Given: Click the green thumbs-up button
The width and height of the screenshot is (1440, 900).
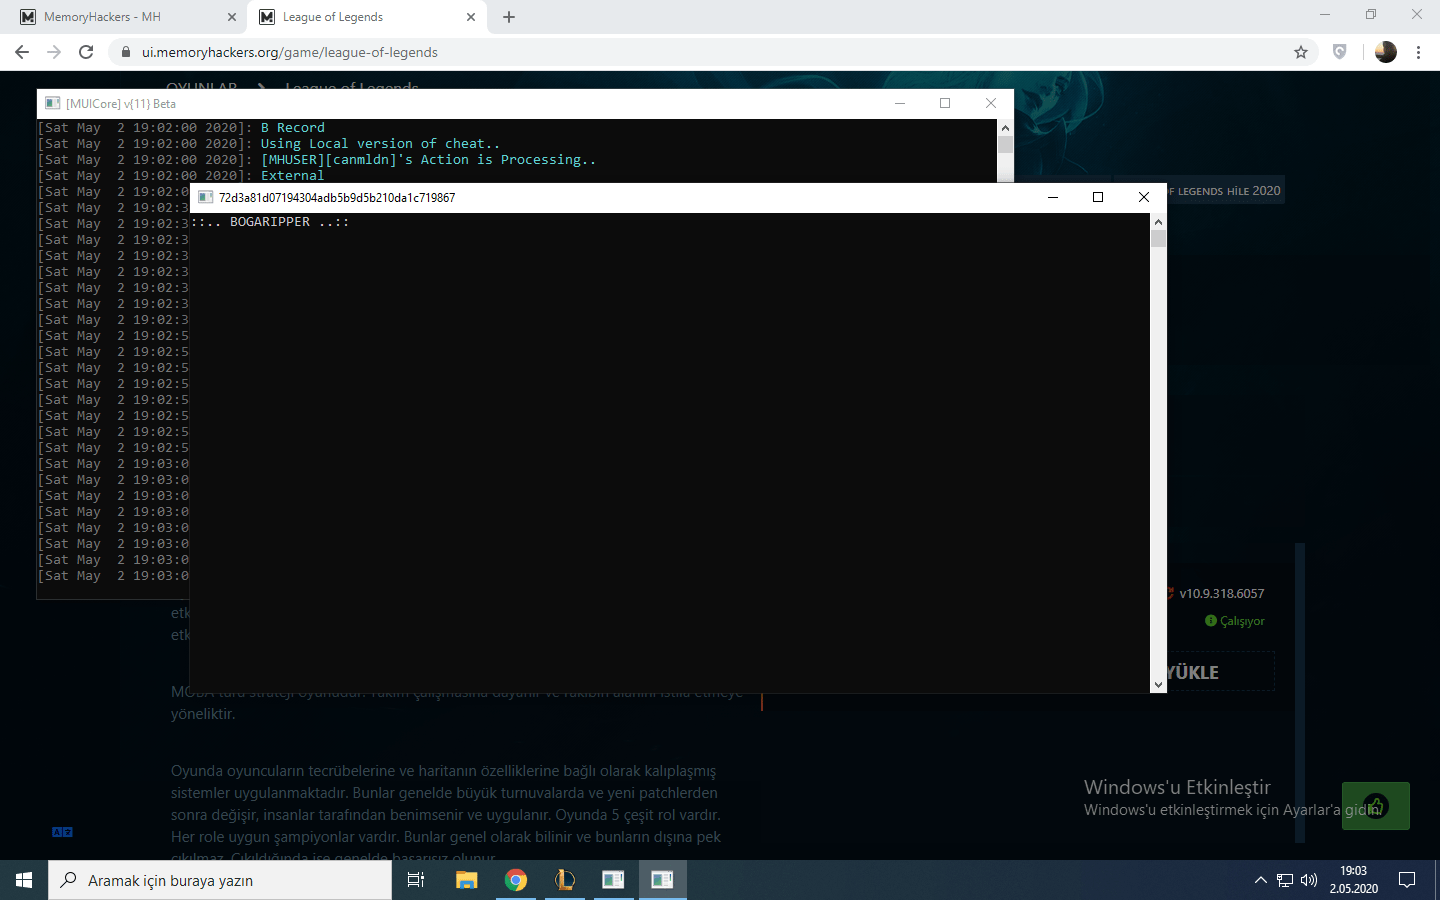Looking at the screenshot, I should pyautogui.click(x=1376, y=806).
